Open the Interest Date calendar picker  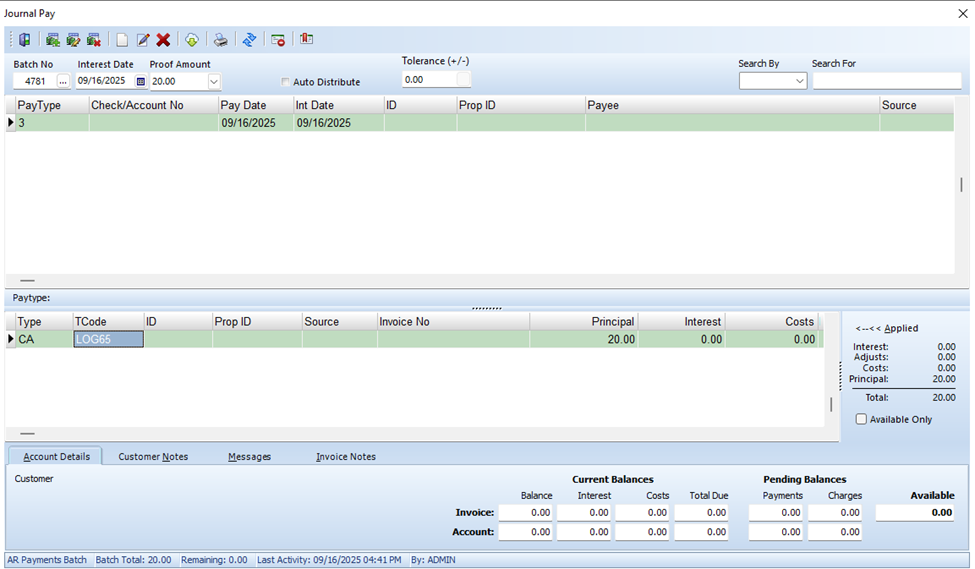[141, 81]
